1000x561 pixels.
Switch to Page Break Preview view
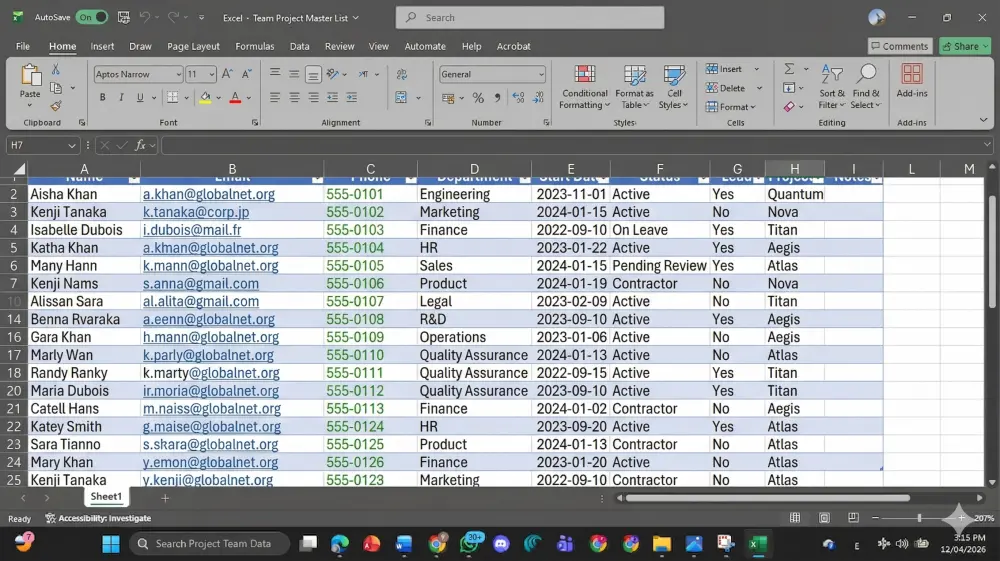853,518
